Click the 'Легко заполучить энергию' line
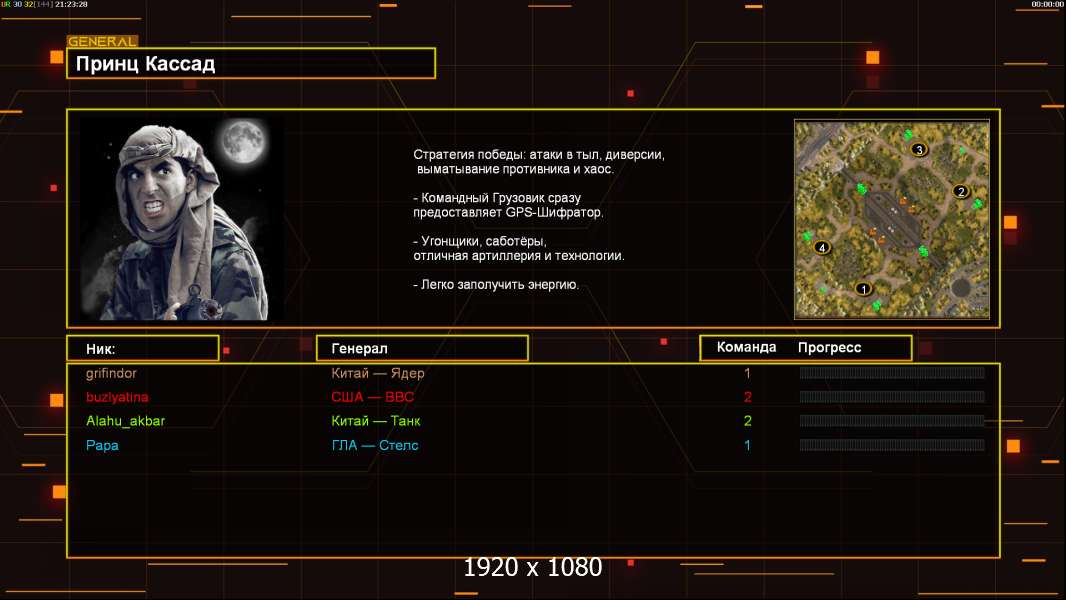This screenshot has height=600, width=1066. point(496,285)
